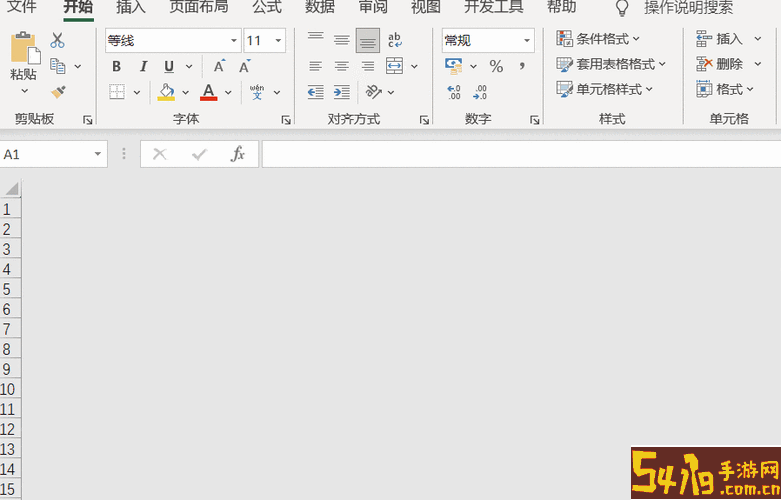This screenshot has width=781, height=500.
Task: Open 数字 group dialog launcher
Action: pyautogui.click(x=534, y=120)
